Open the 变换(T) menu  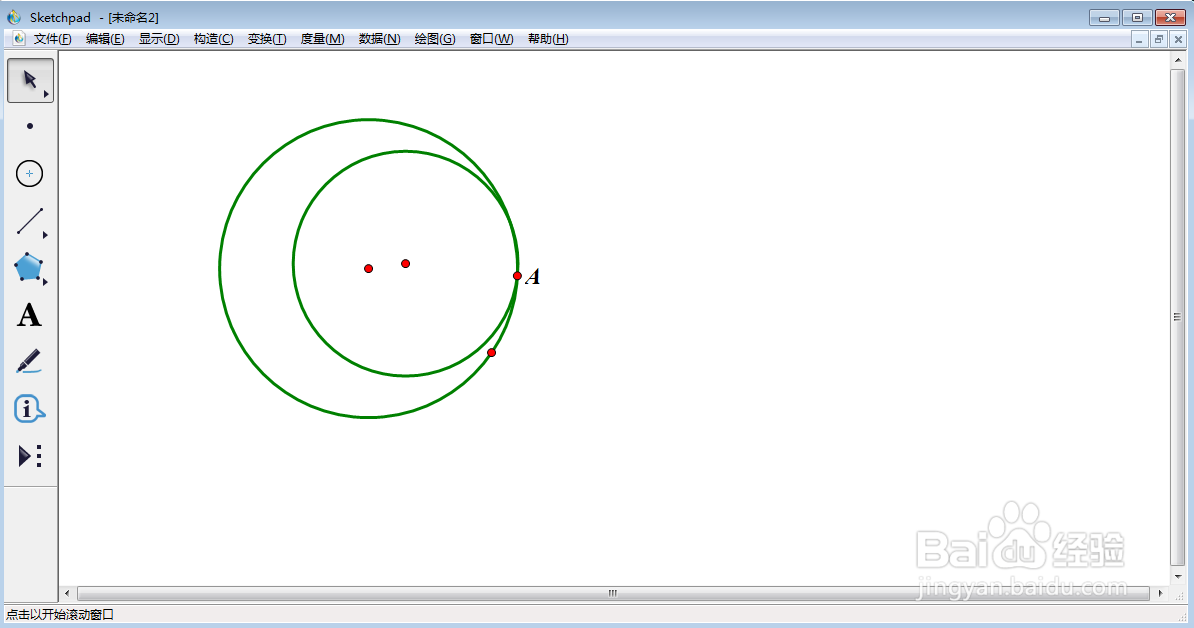coord(267,39)
